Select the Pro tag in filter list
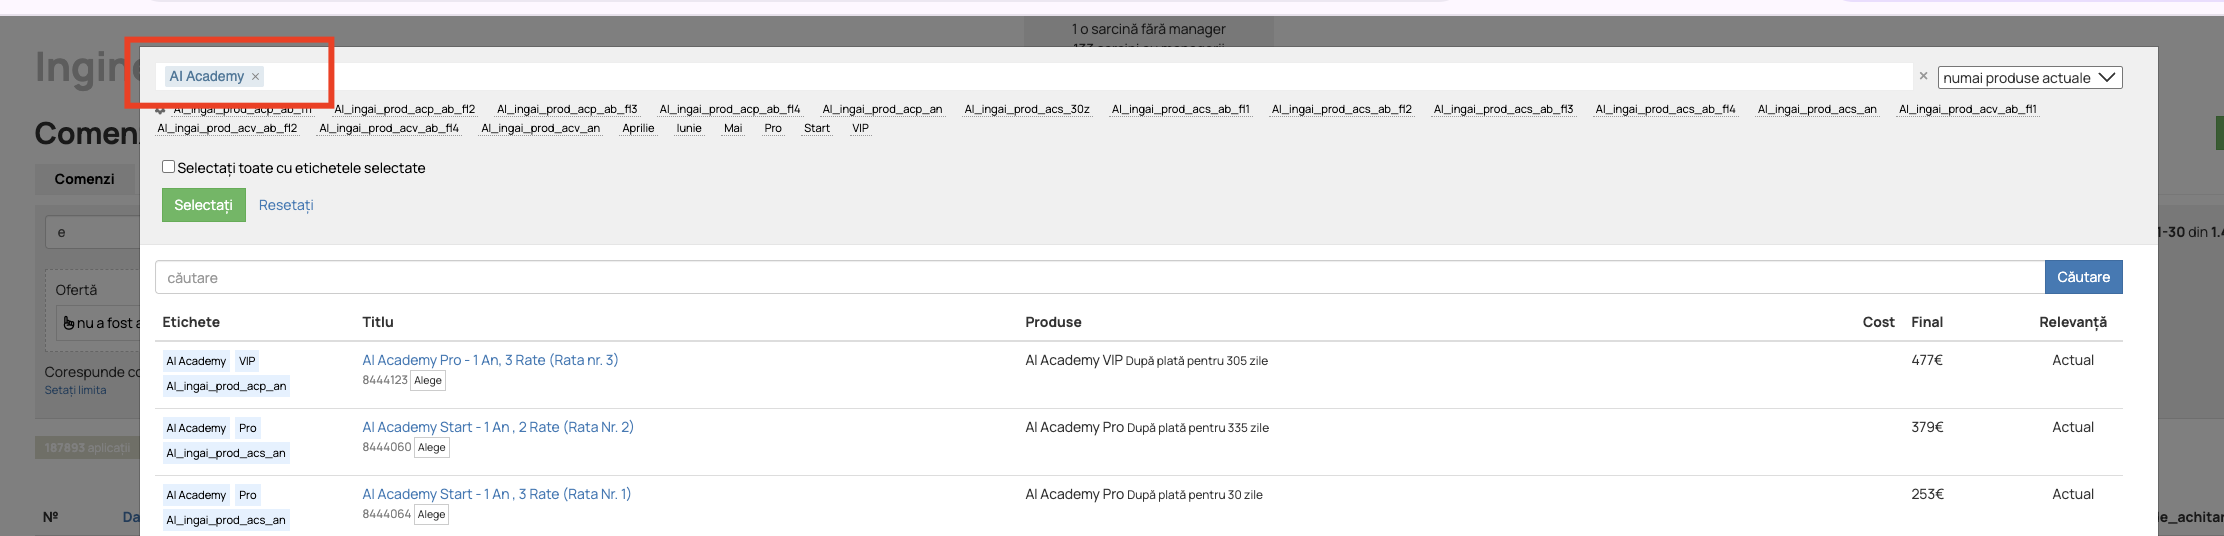Screen dimensions: 2224x536 click(x=773, y=128)
